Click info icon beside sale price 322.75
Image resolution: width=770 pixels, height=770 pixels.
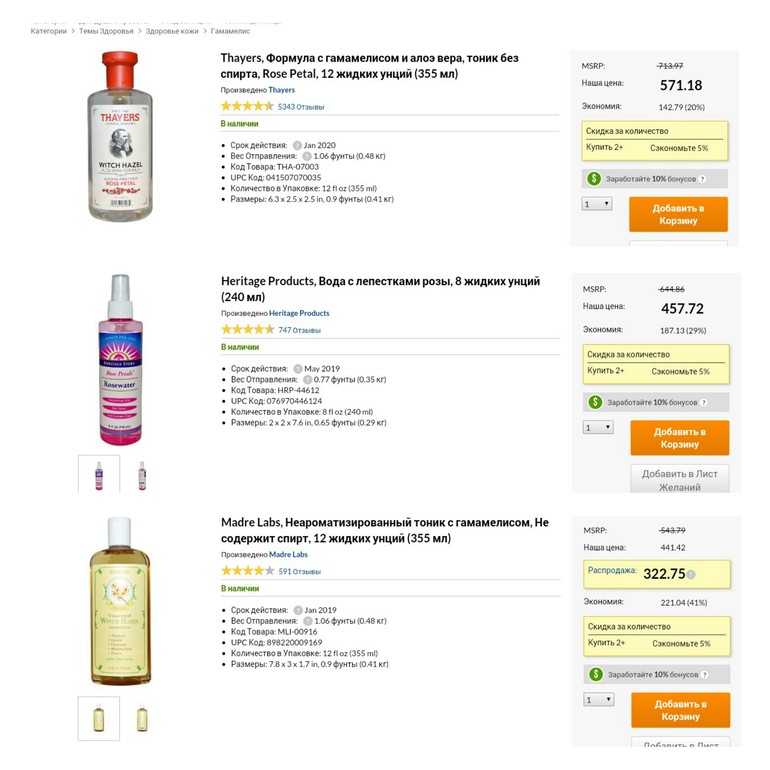click(691, 575)
